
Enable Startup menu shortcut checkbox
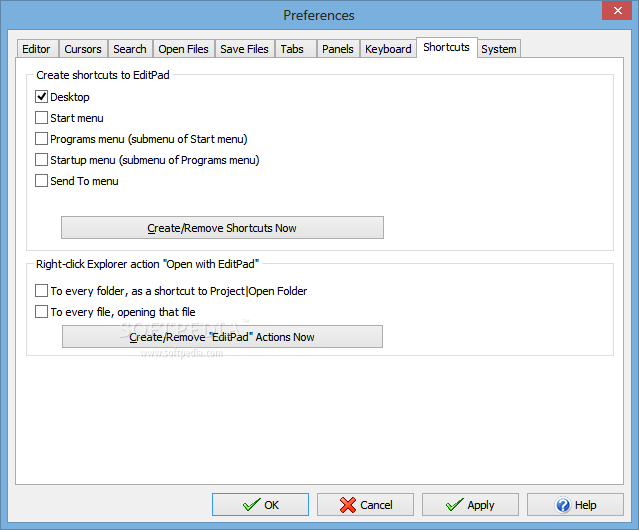[41, 160]
